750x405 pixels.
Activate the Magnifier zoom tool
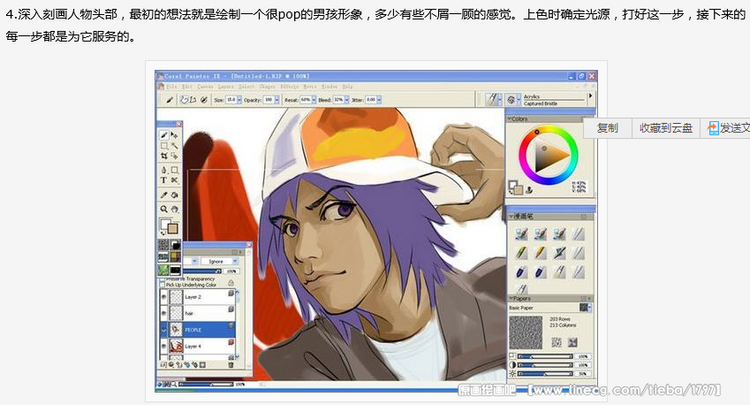pos(164,209)
